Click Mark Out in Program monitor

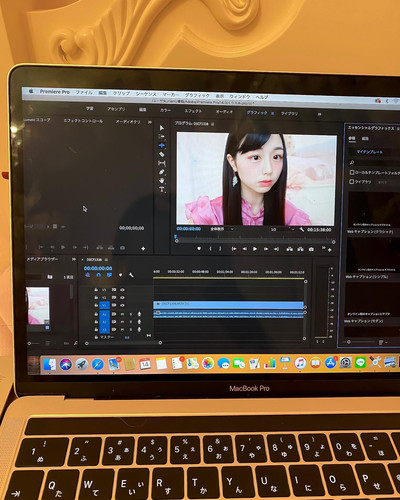pos(220,249)
